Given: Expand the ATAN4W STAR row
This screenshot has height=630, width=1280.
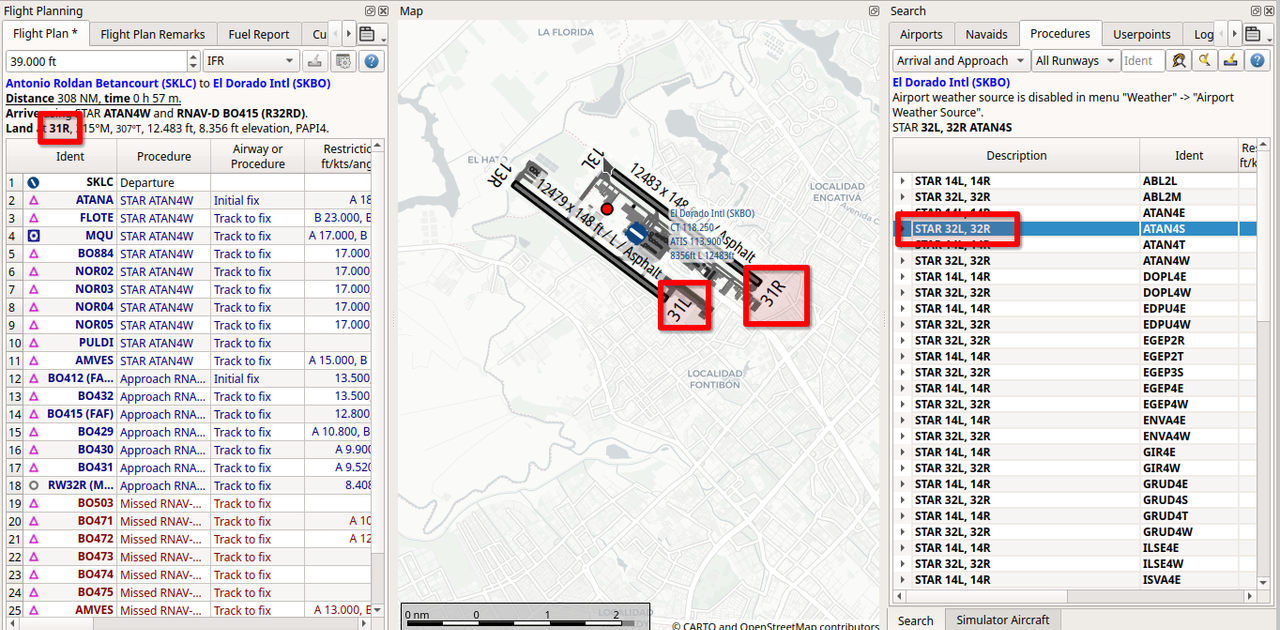Looking at the screenshot, I should click(903, 261).
